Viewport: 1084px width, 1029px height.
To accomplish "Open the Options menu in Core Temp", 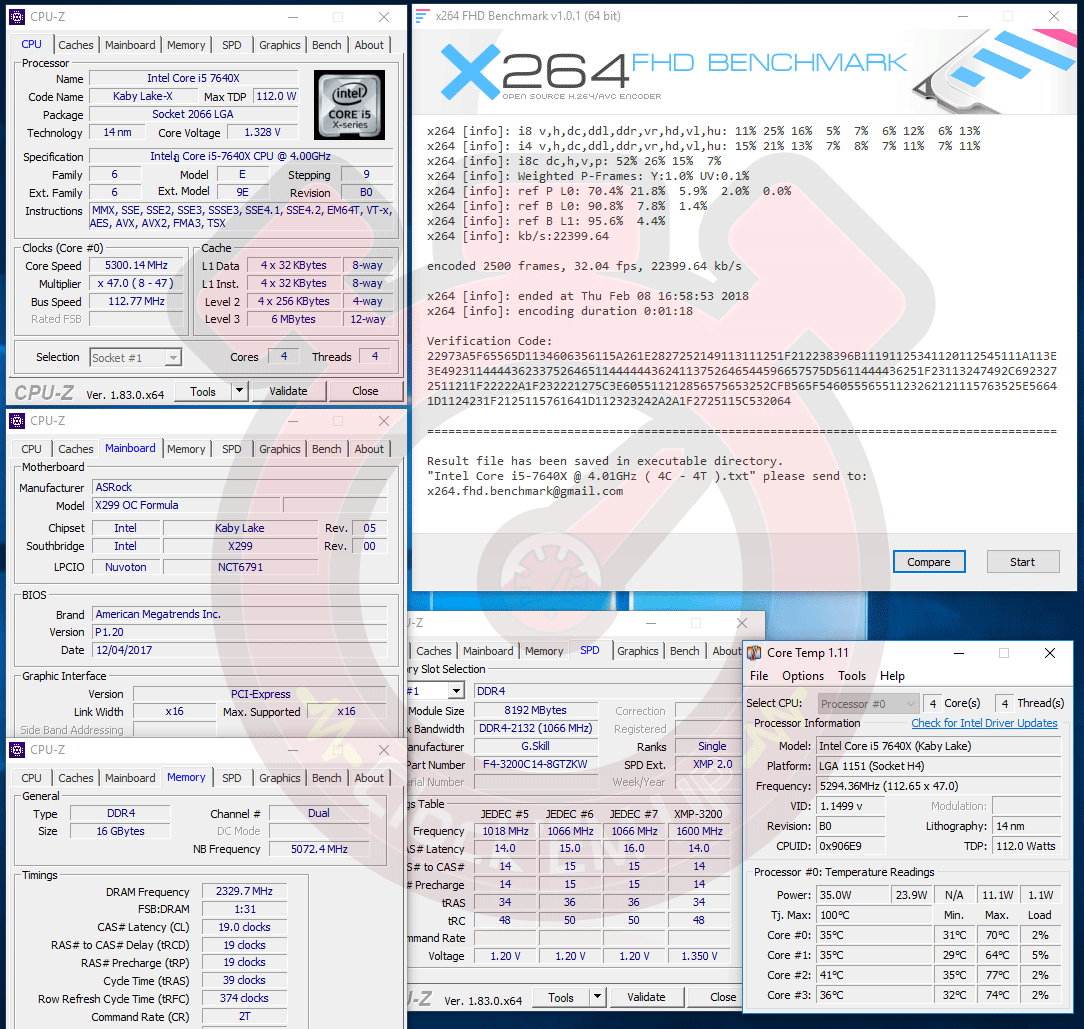I will (x=803, y=676).
